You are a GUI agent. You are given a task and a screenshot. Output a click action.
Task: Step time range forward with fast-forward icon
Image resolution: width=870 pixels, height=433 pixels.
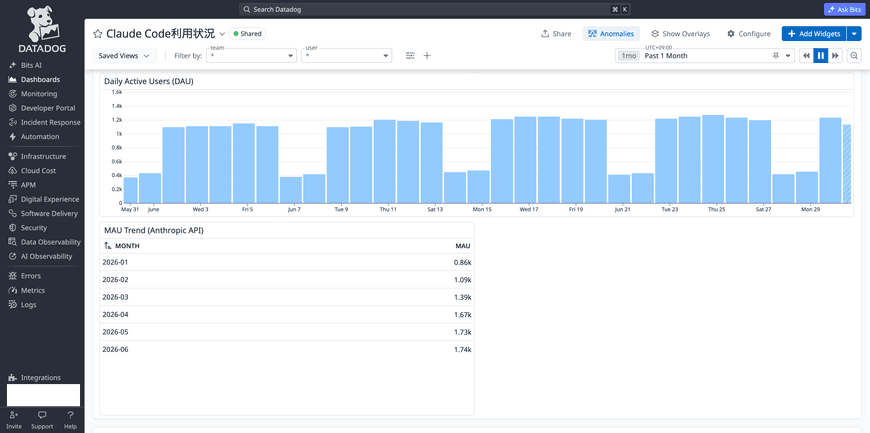point(835,56)
